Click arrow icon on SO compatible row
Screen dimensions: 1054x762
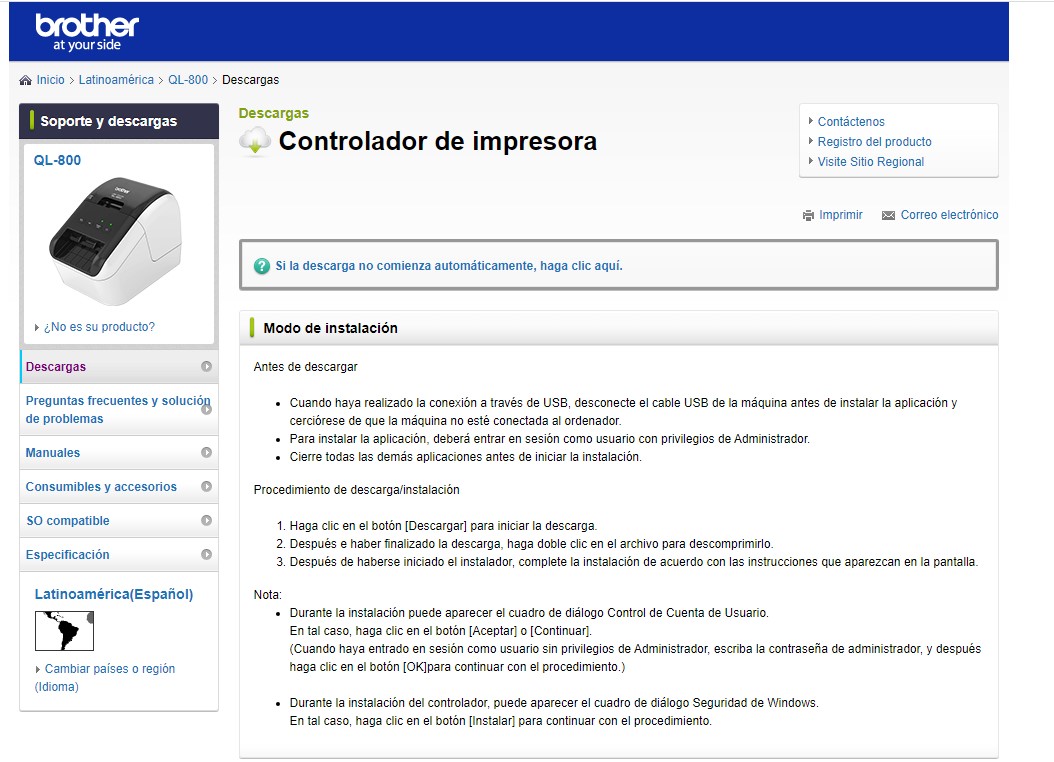point(206,520)
